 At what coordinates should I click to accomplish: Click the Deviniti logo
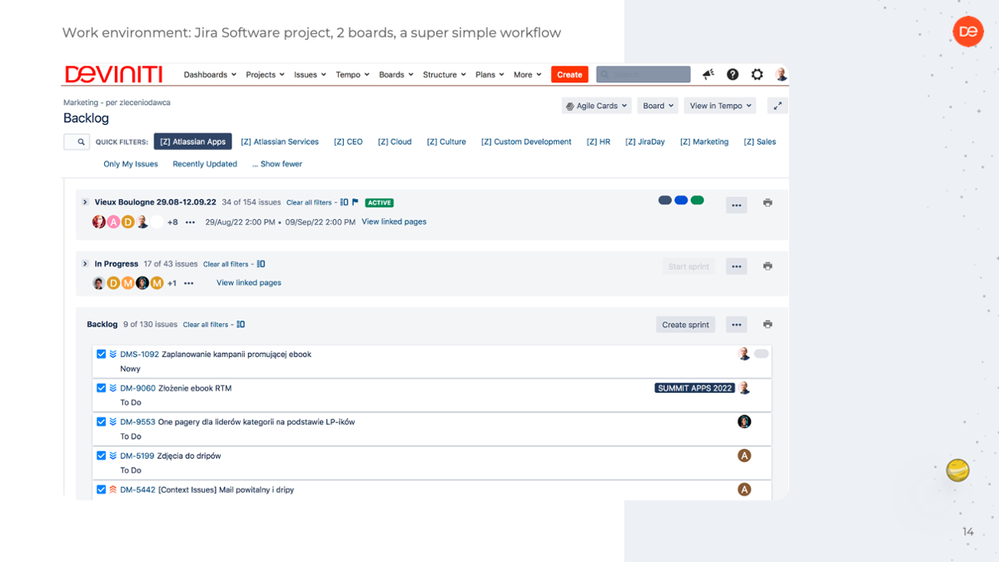tap(113, 75)
